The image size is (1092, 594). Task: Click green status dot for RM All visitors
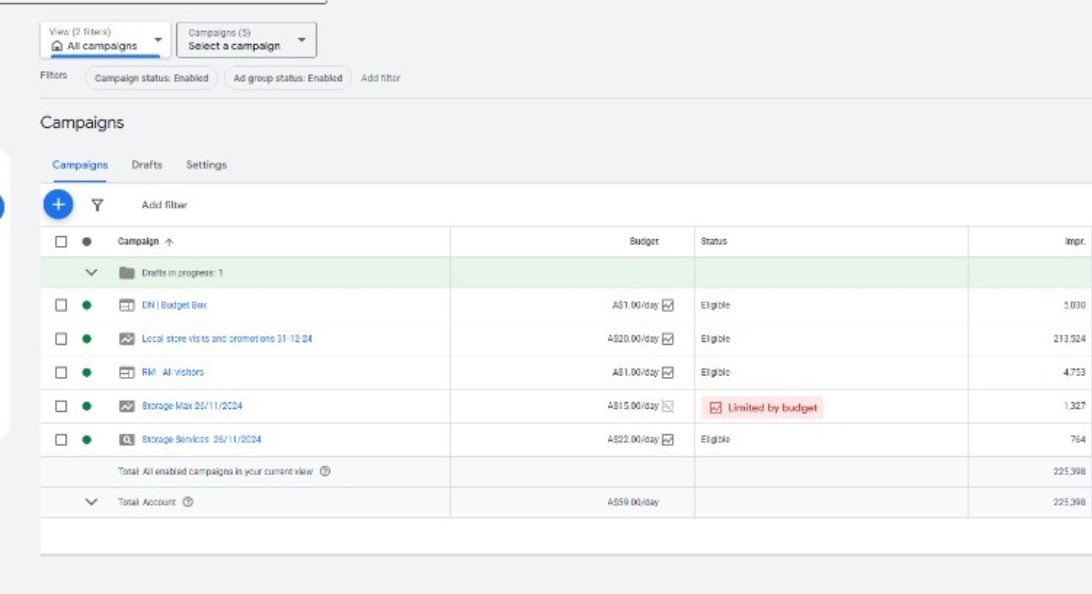[x=87, y=373]
